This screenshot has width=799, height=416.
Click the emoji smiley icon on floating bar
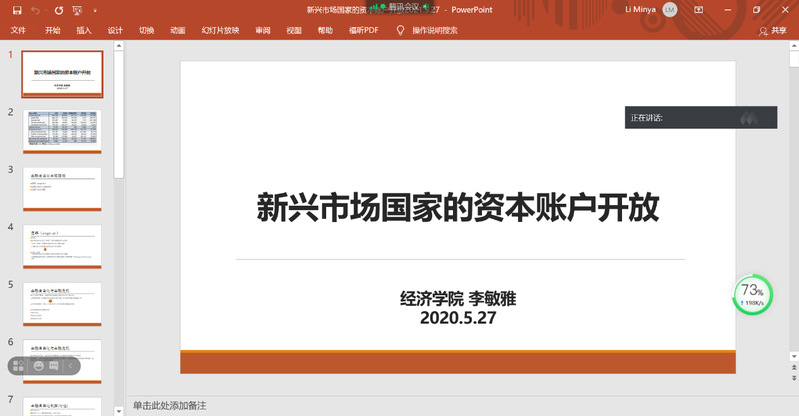coord(39,366)
